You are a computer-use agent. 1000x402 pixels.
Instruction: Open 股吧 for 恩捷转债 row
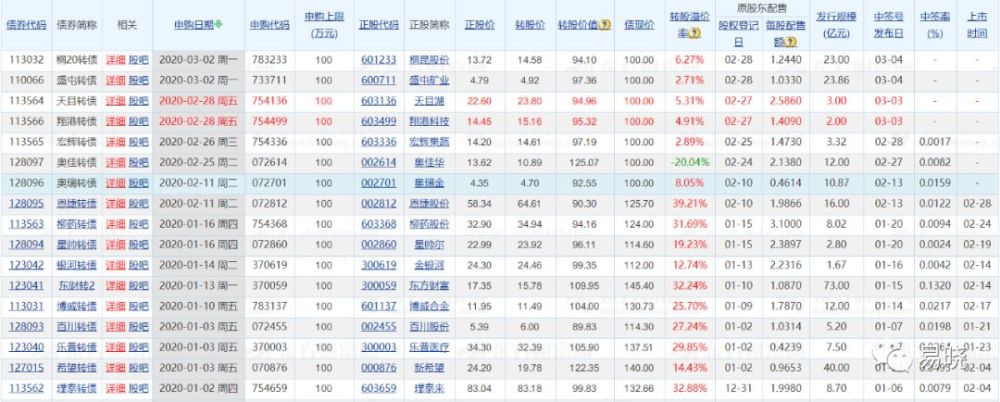coord(138,204)
